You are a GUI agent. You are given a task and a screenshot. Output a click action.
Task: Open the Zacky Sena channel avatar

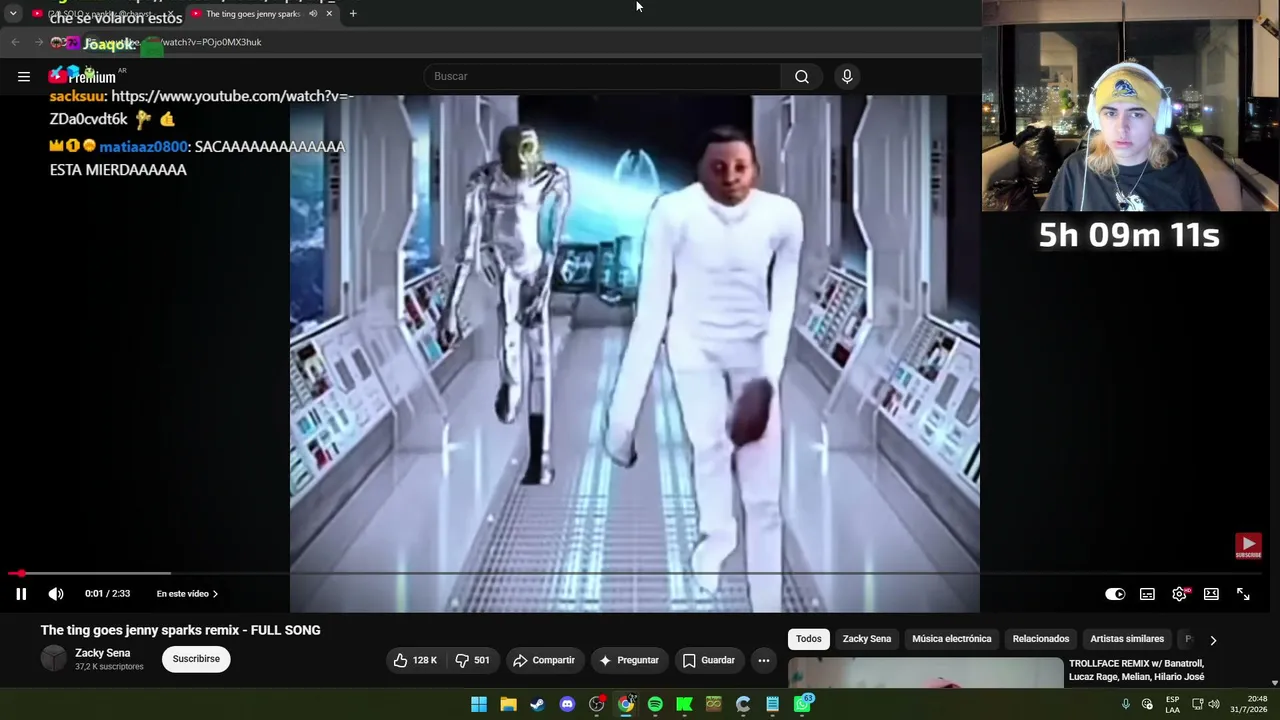pos(53,658)
